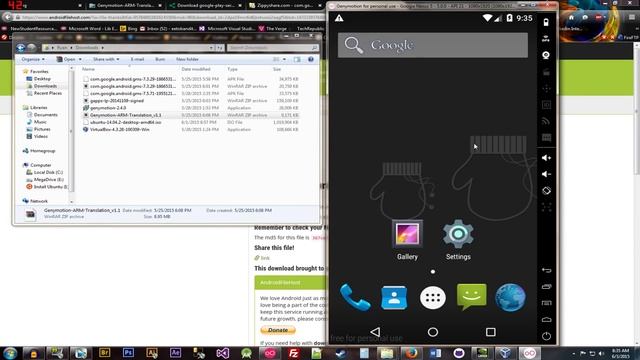640x360 pixels.
Task: Select Downloads in Explorer Favorites
Action: coord(45,86)
